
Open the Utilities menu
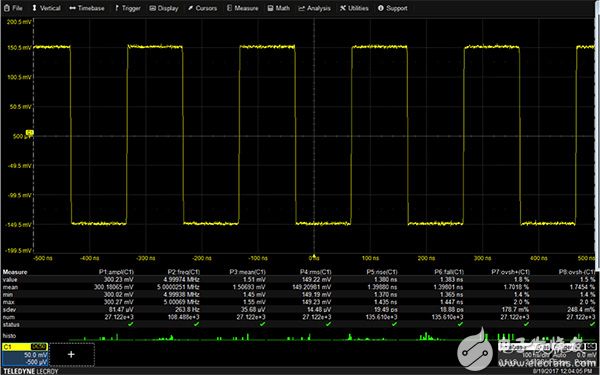354,8
